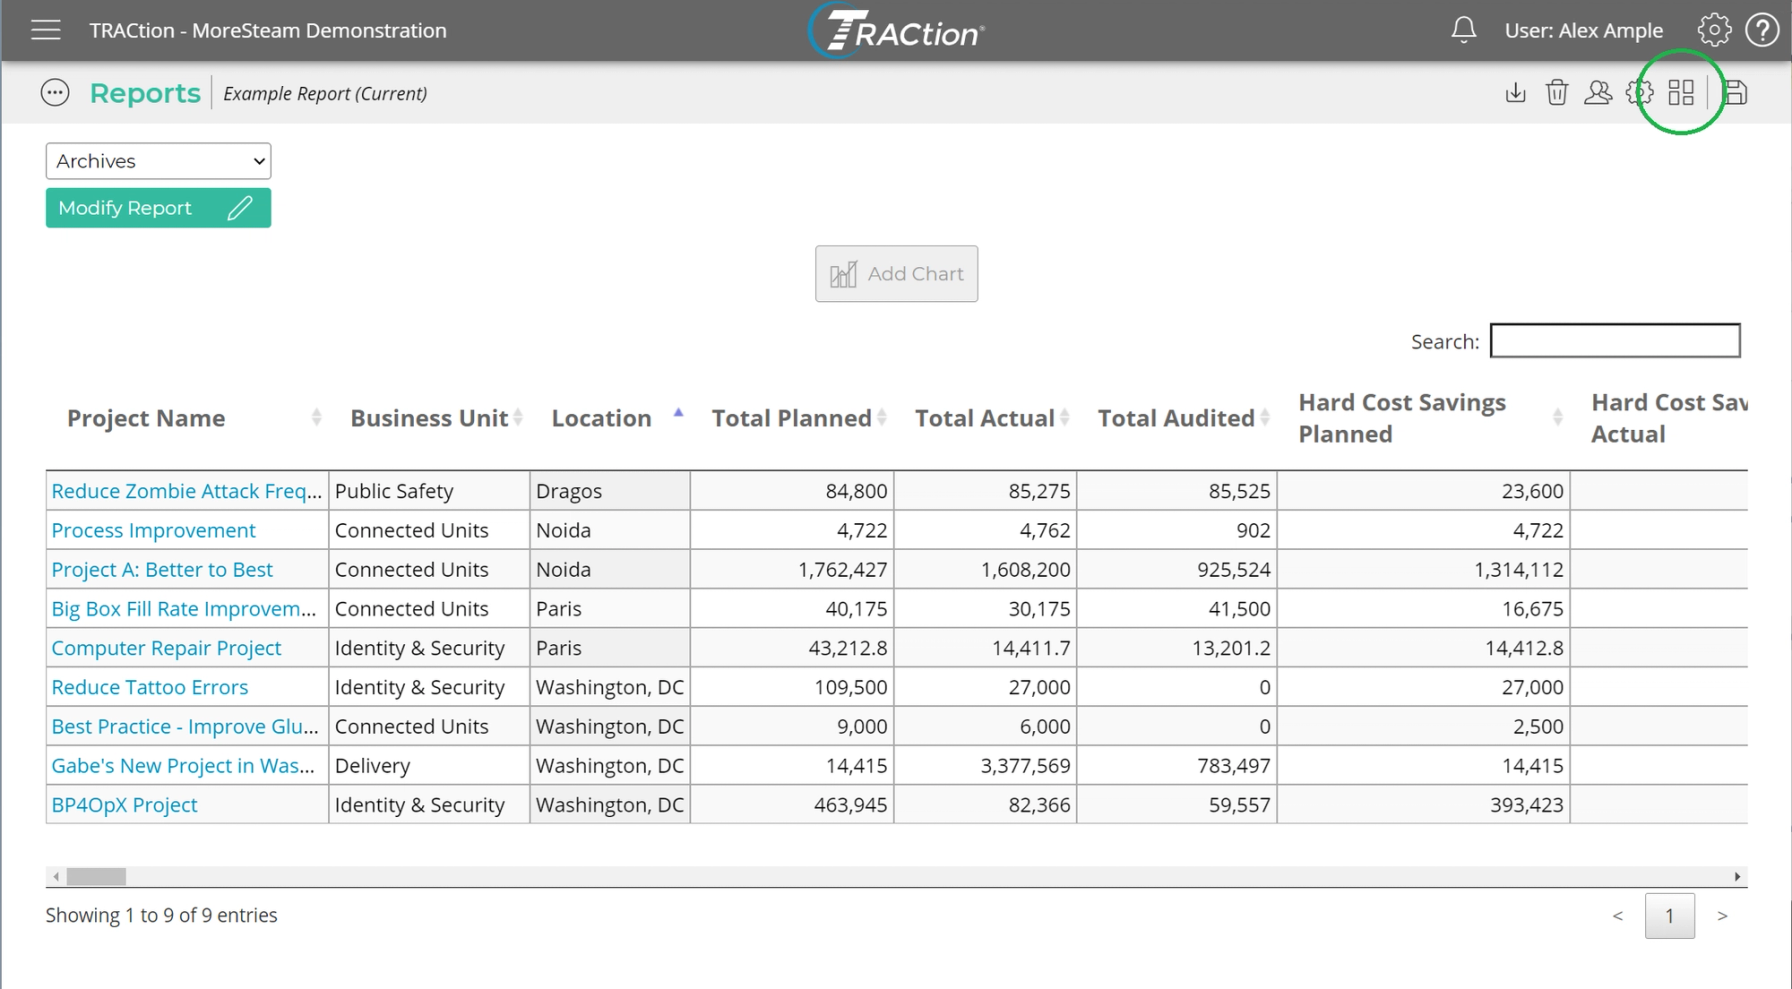Open the hamburger main menu
Viewport: 1792px width, 989px height.
click(46, 30)
